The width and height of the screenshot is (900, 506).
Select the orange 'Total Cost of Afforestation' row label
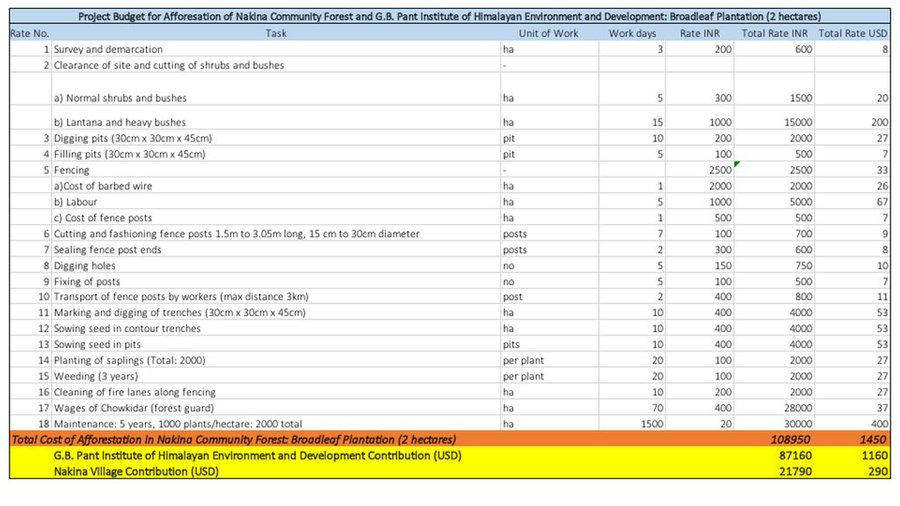234,439
